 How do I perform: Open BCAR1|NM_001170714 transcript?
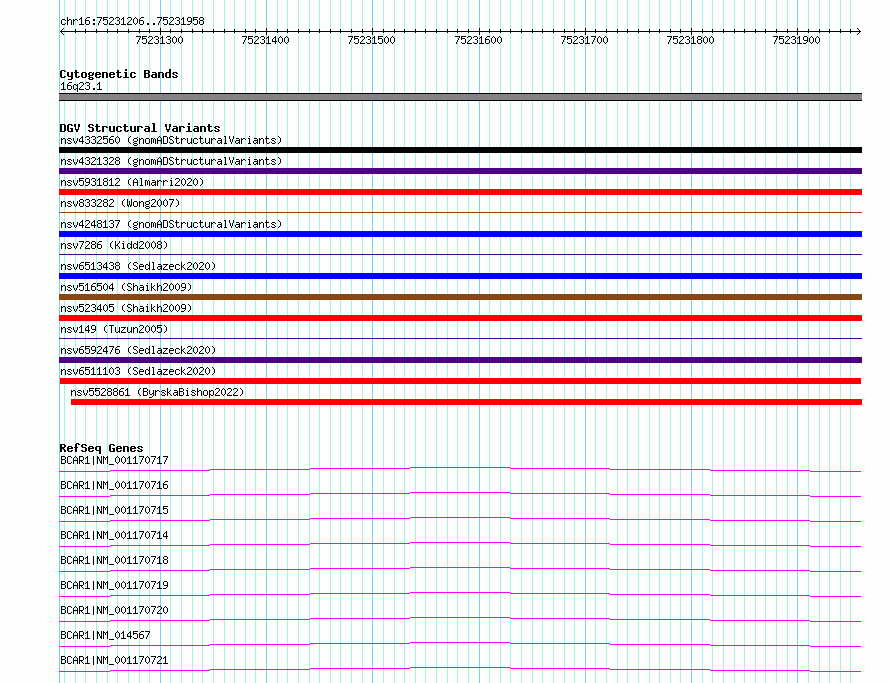point(114,535)
